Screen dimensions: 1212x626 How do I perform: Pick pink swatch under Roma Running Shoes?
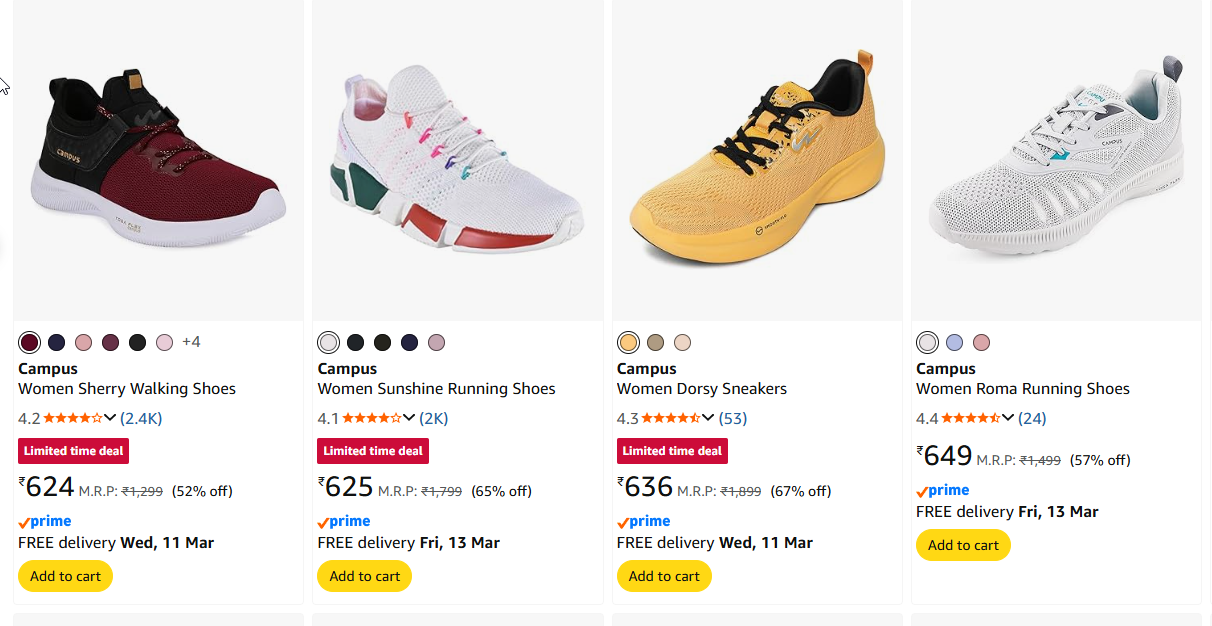981,343
